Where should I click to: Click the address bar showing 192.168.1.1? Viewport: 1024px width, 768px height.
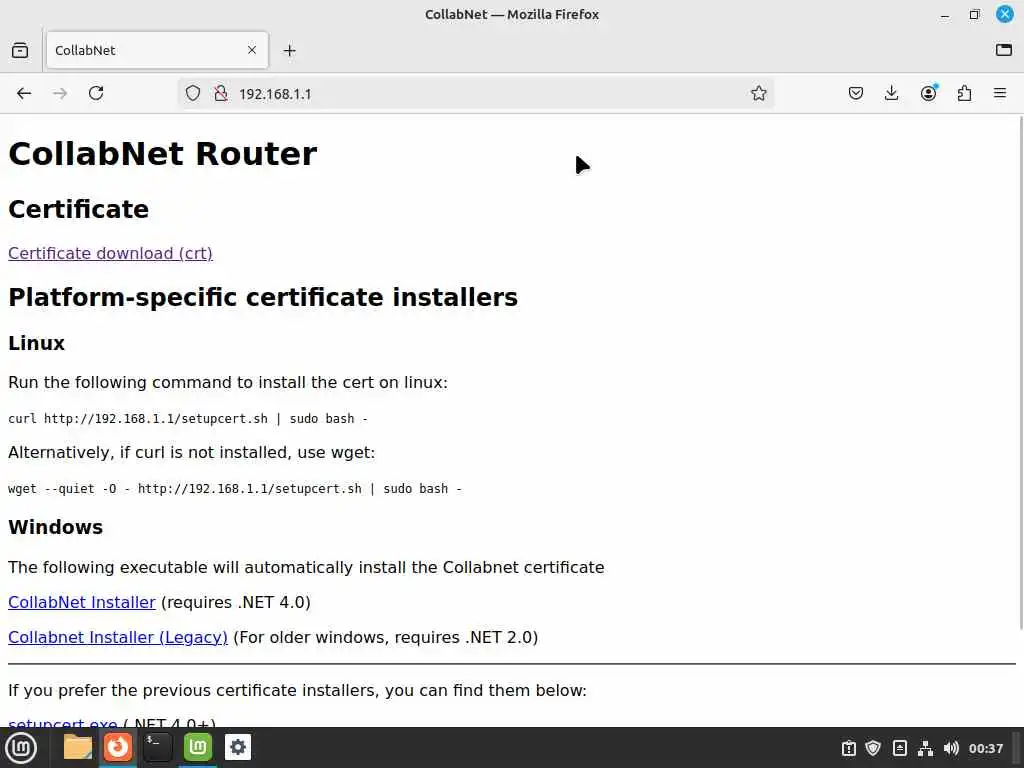point(477,93)
